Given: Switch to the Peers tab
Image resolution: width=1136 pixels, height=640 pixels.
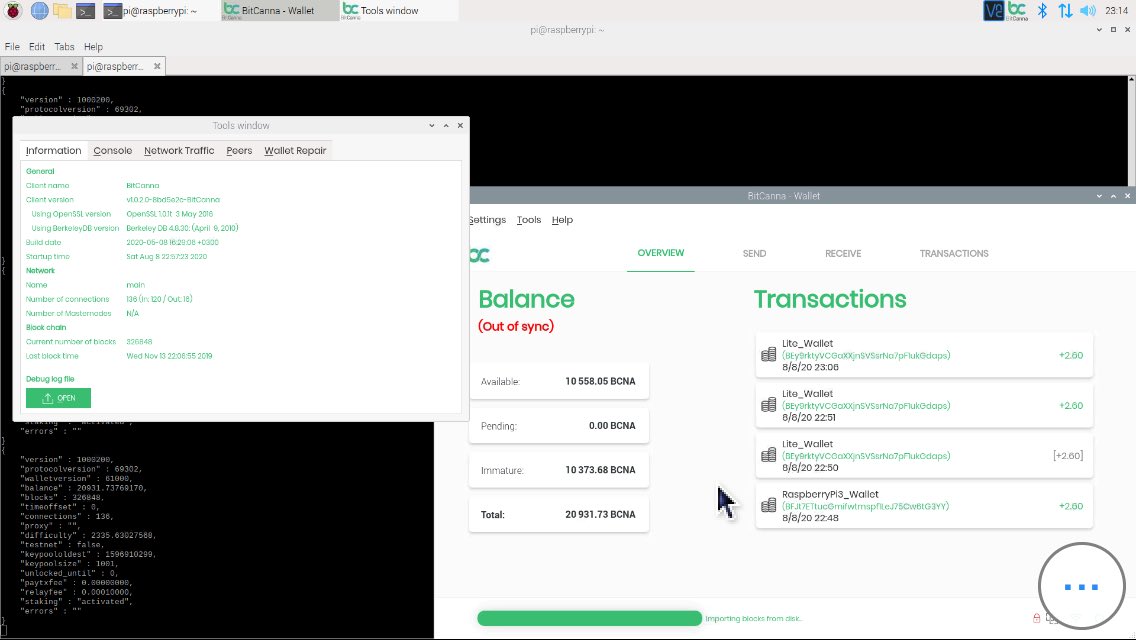Looking at the screenshot, I should point(239,151).
